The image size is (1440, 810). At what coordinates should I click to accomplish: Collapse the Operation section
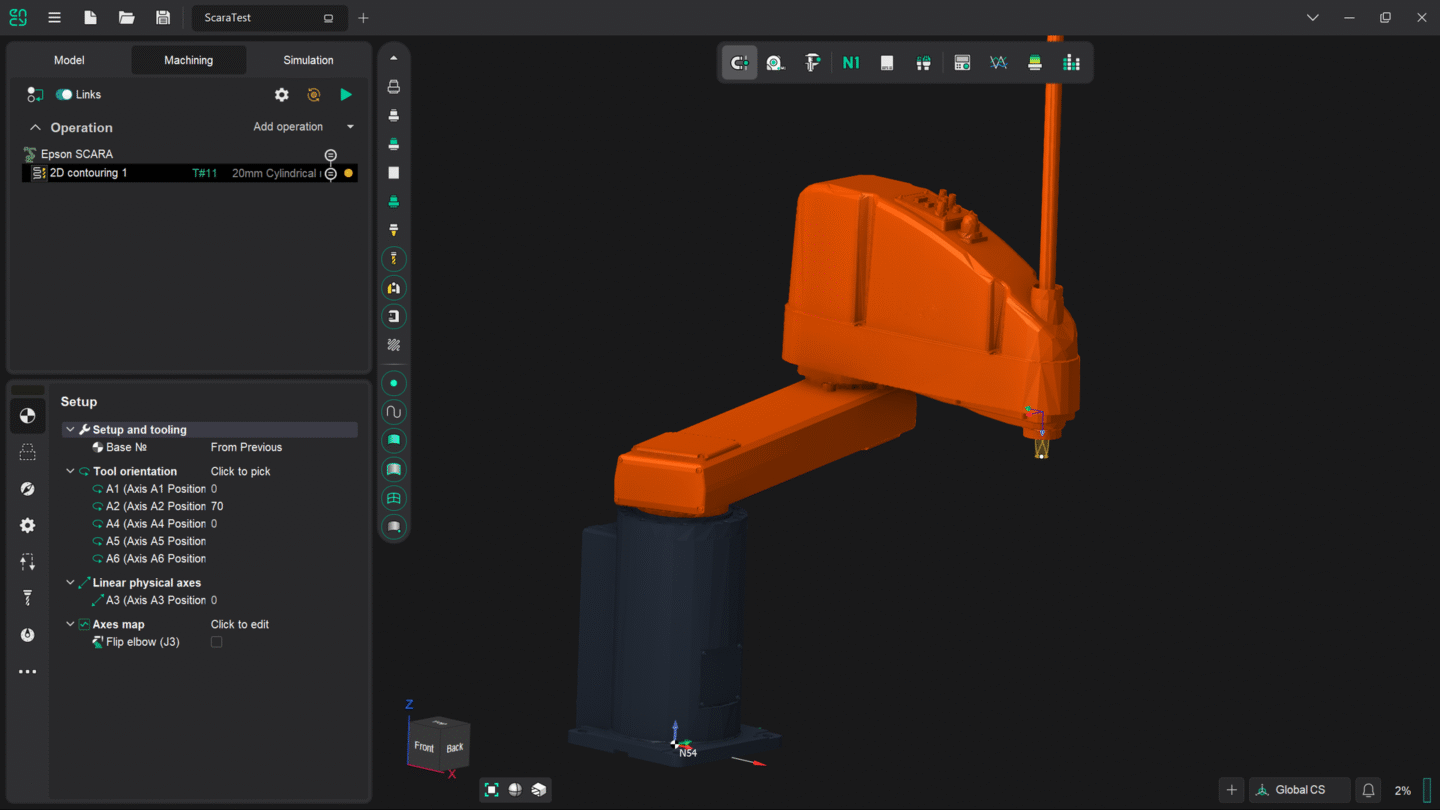point(38,127)
